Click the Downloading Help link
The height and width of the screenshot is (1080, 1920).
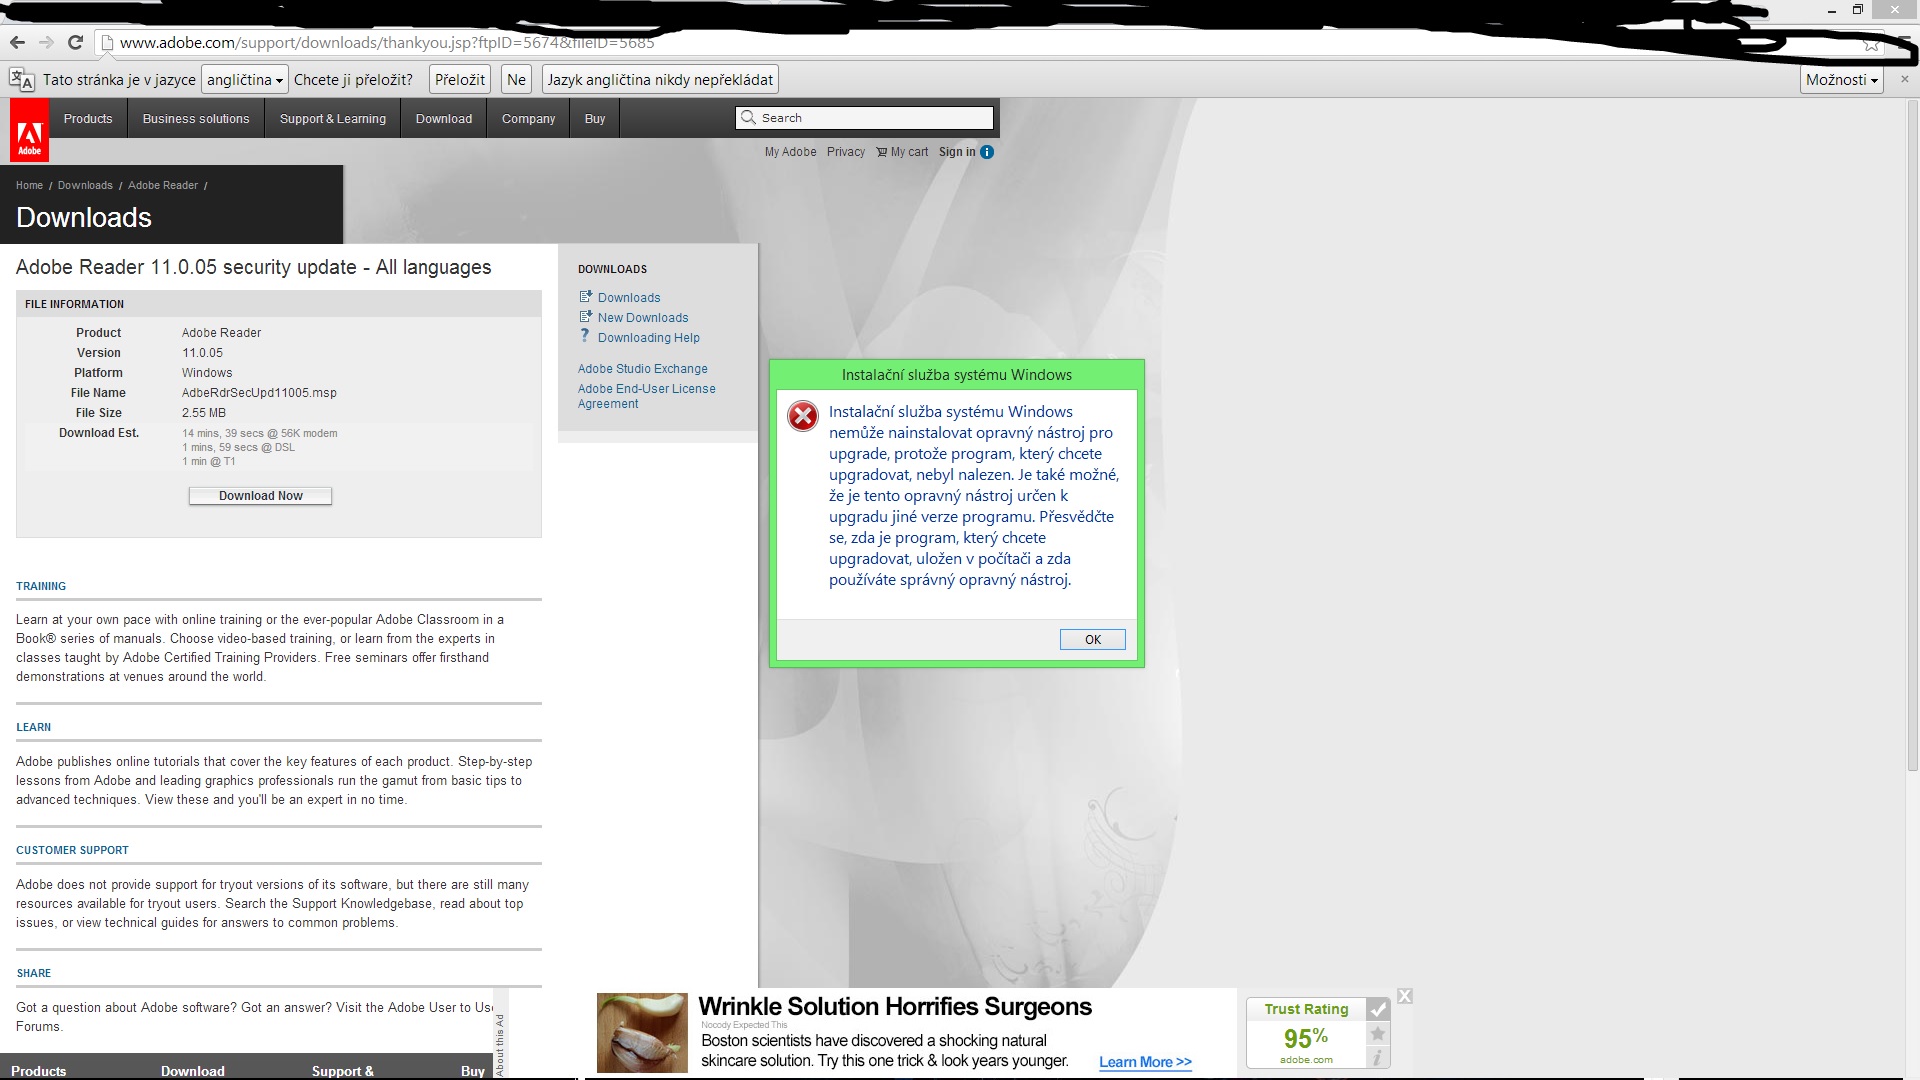pyautogui.click(x=648, y=338)
